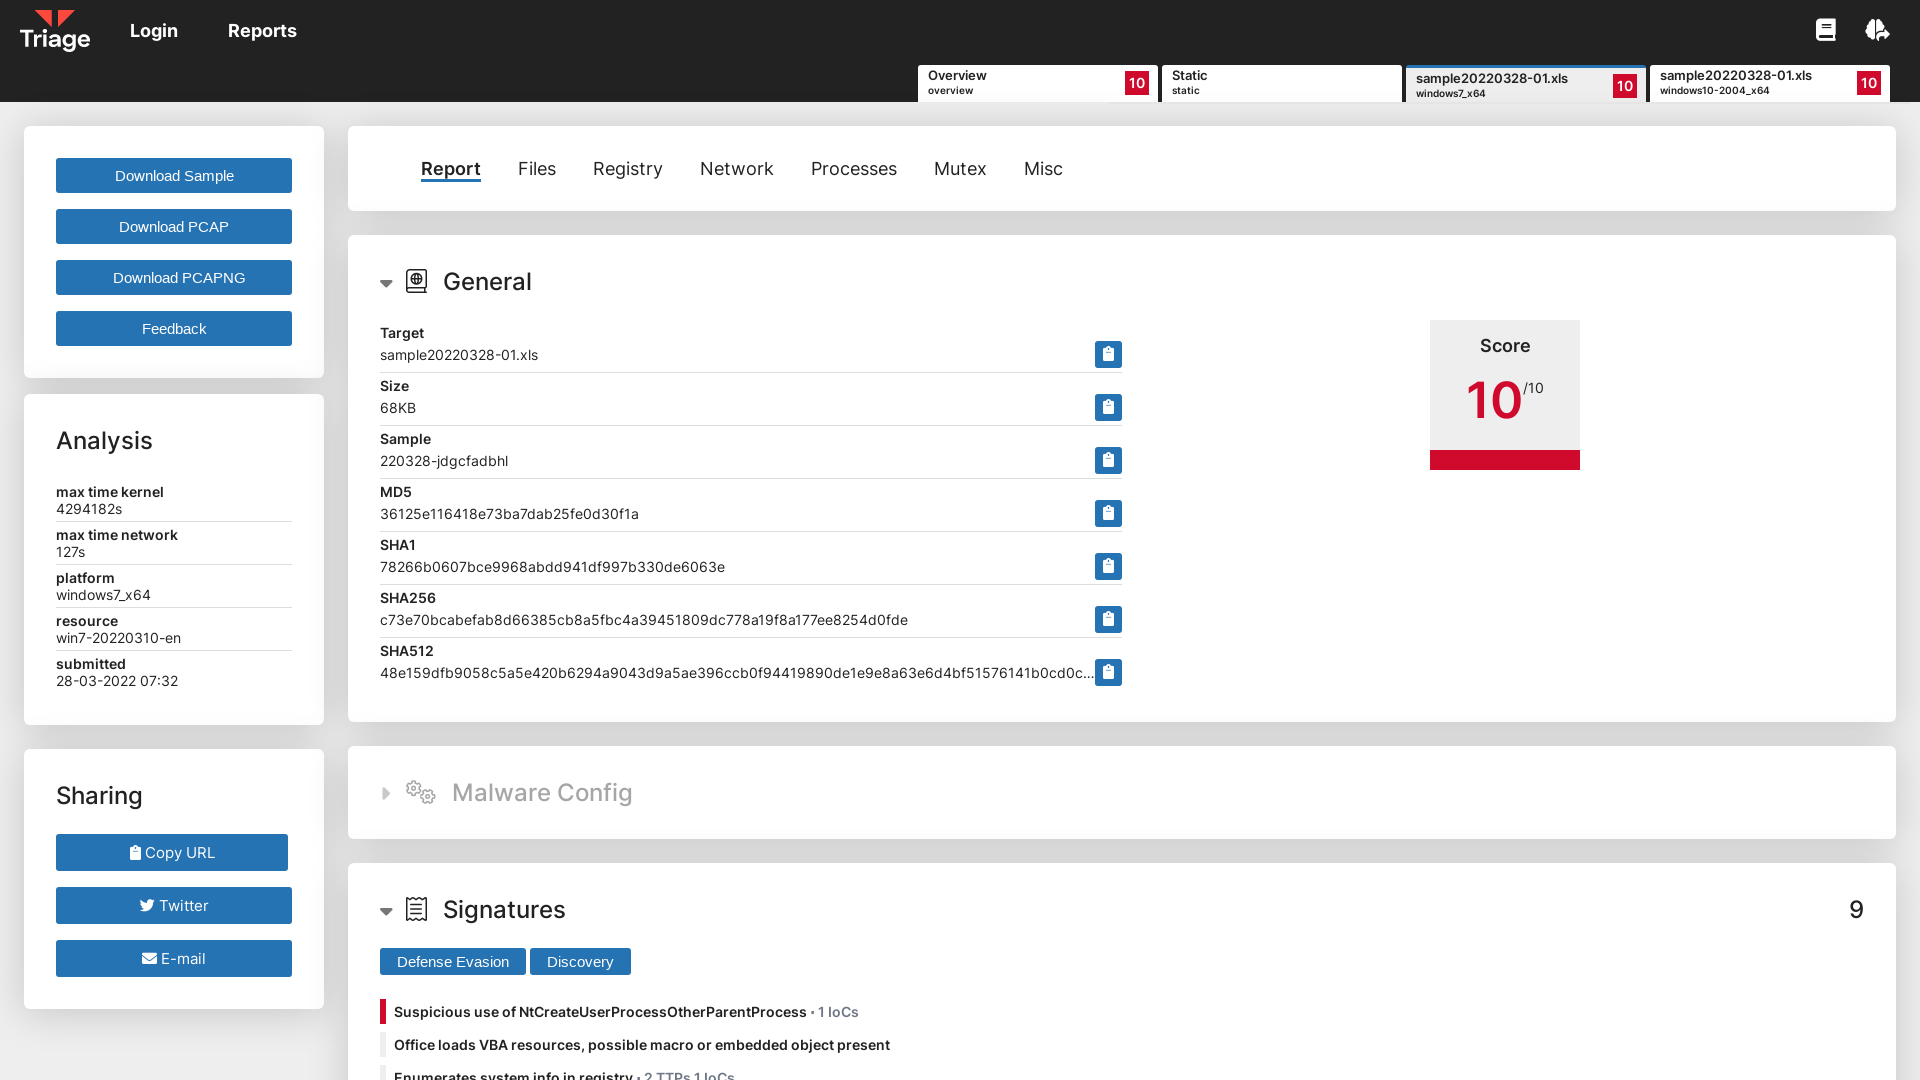The height and width of the screenshot is (1080, 1920).
Task: Click the signature count 9
Action: (x=1856, y=910)
